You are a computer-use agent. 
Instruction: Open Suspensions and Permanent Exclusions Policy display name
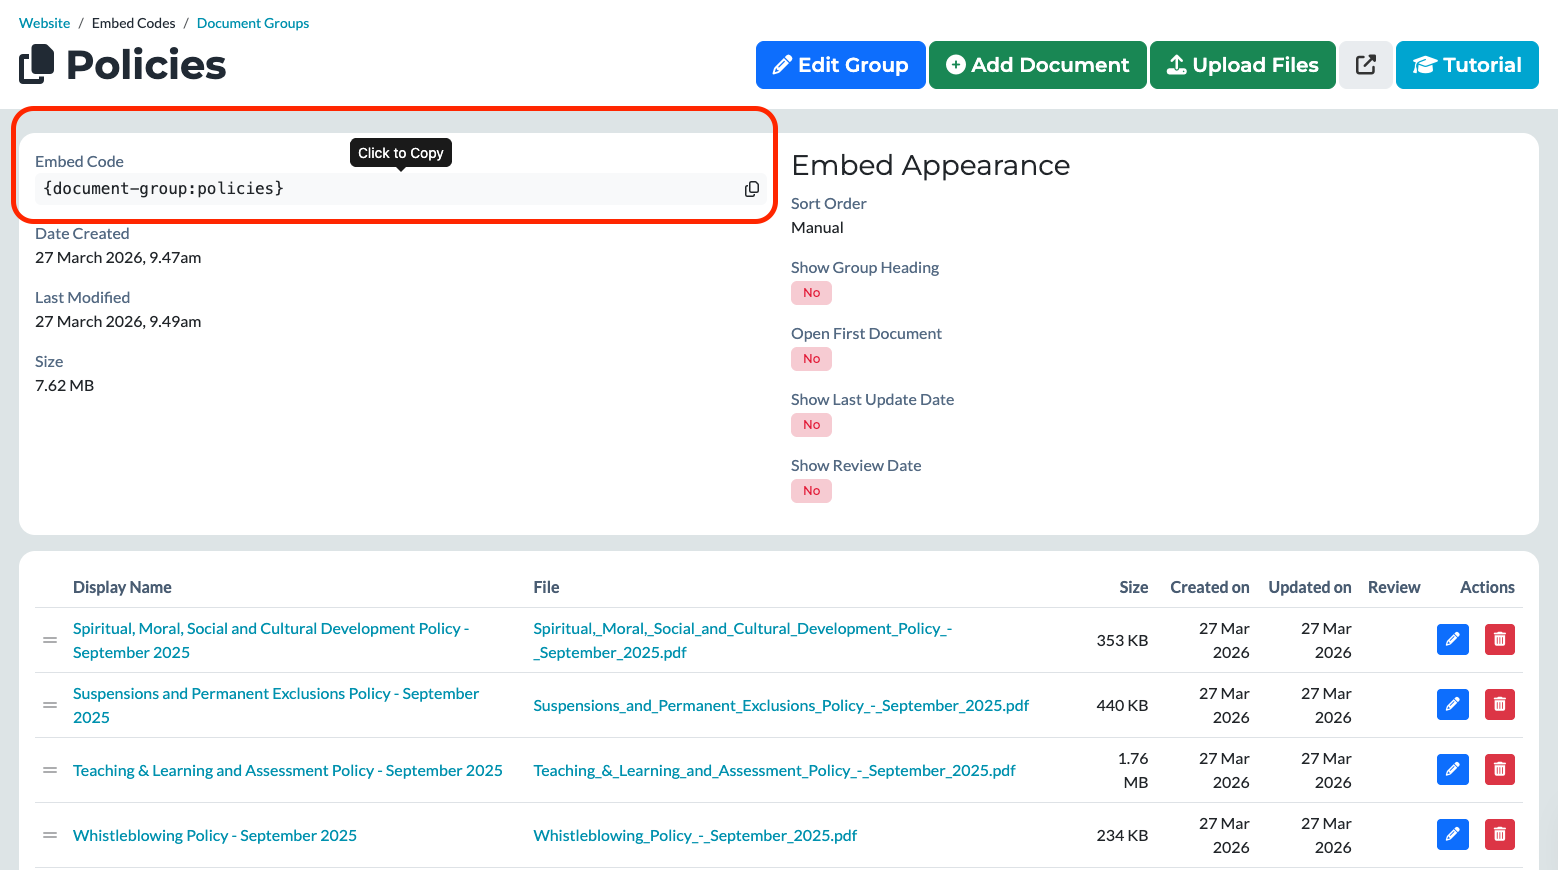pyautogui.click(x=276, y=705)
